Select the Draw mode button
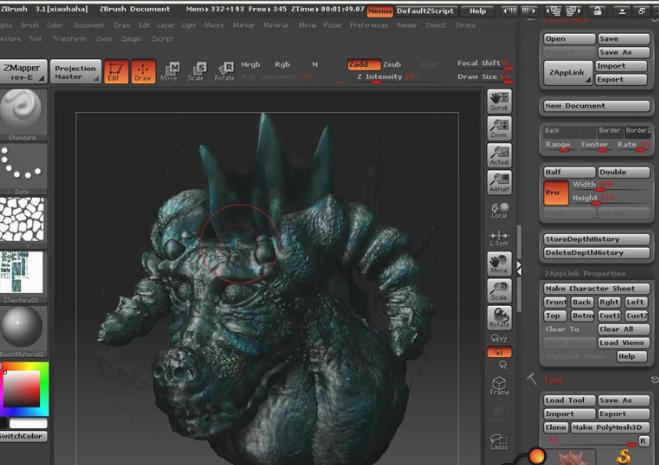 144,72
